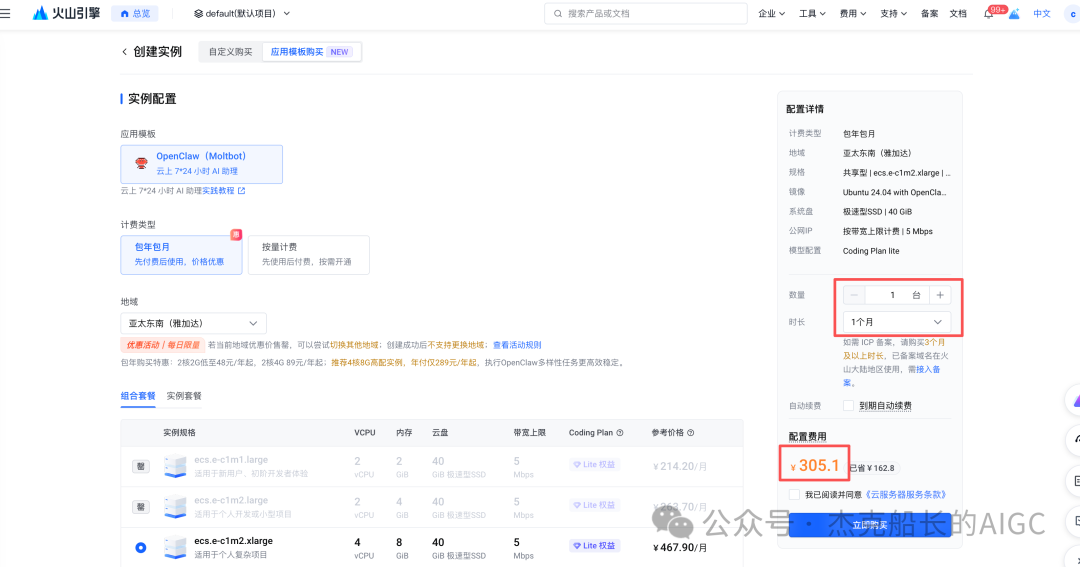Increase quantity with the plus button
This screenshot has height=567, width=1080.
940,295
